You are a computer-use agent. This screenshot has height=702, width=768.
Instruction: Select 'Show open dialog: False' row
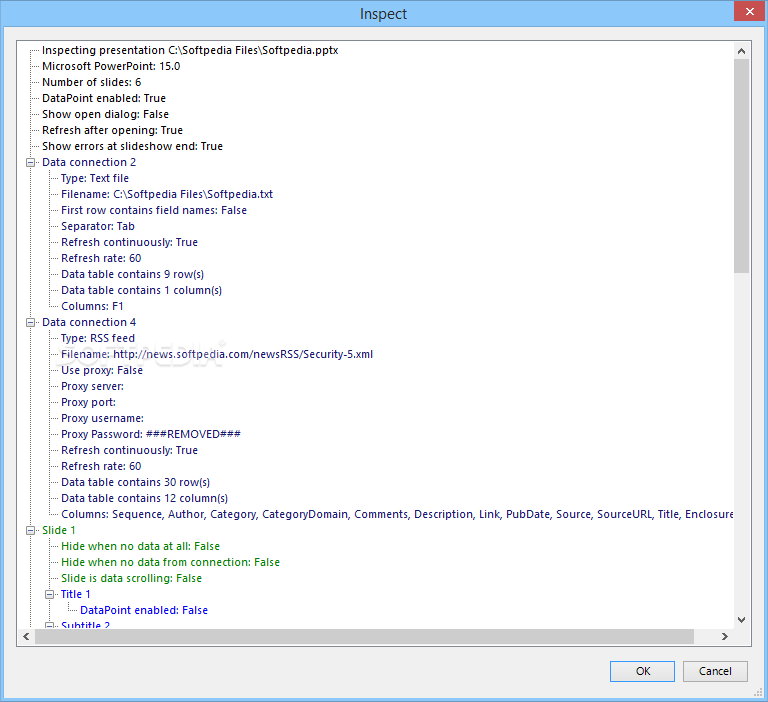[105, 114]
